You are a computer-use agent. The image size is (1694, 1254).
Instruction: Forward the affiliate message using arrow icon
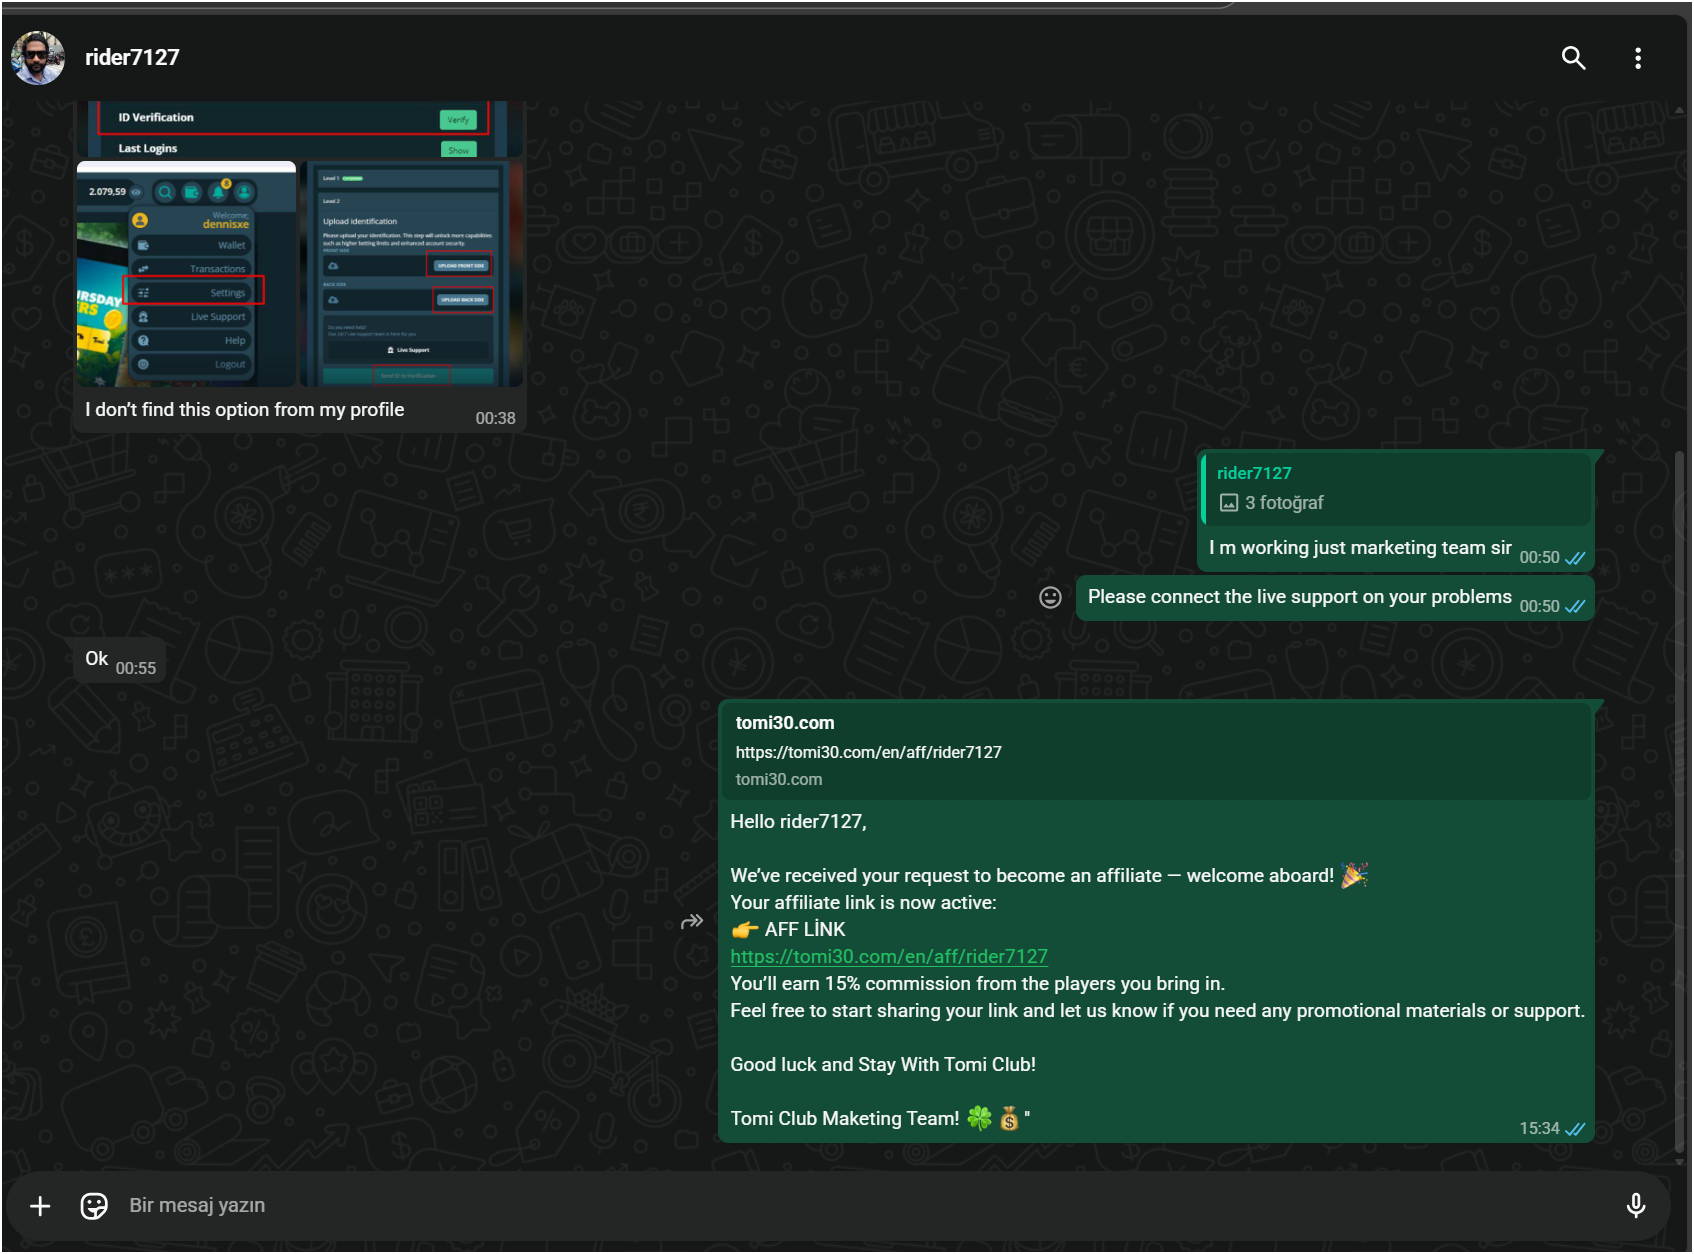(692, 921)
